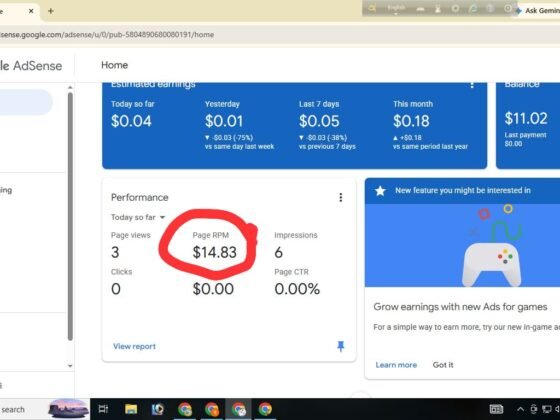Click the Google AdSense logo

(31, 66)
